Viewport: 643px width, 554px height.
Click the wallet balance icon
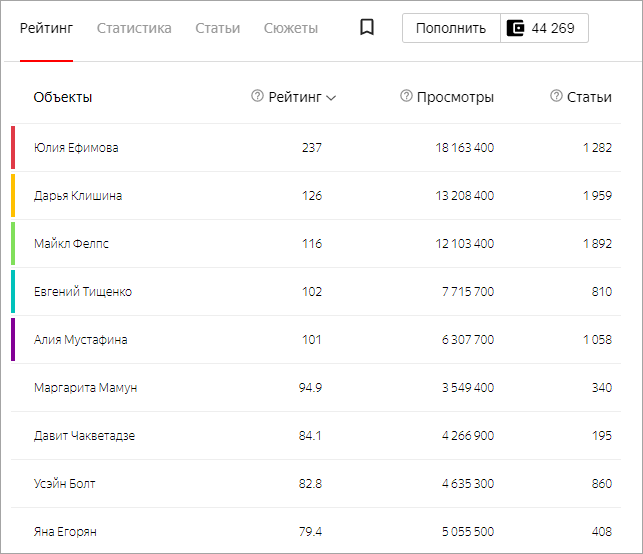516,28
